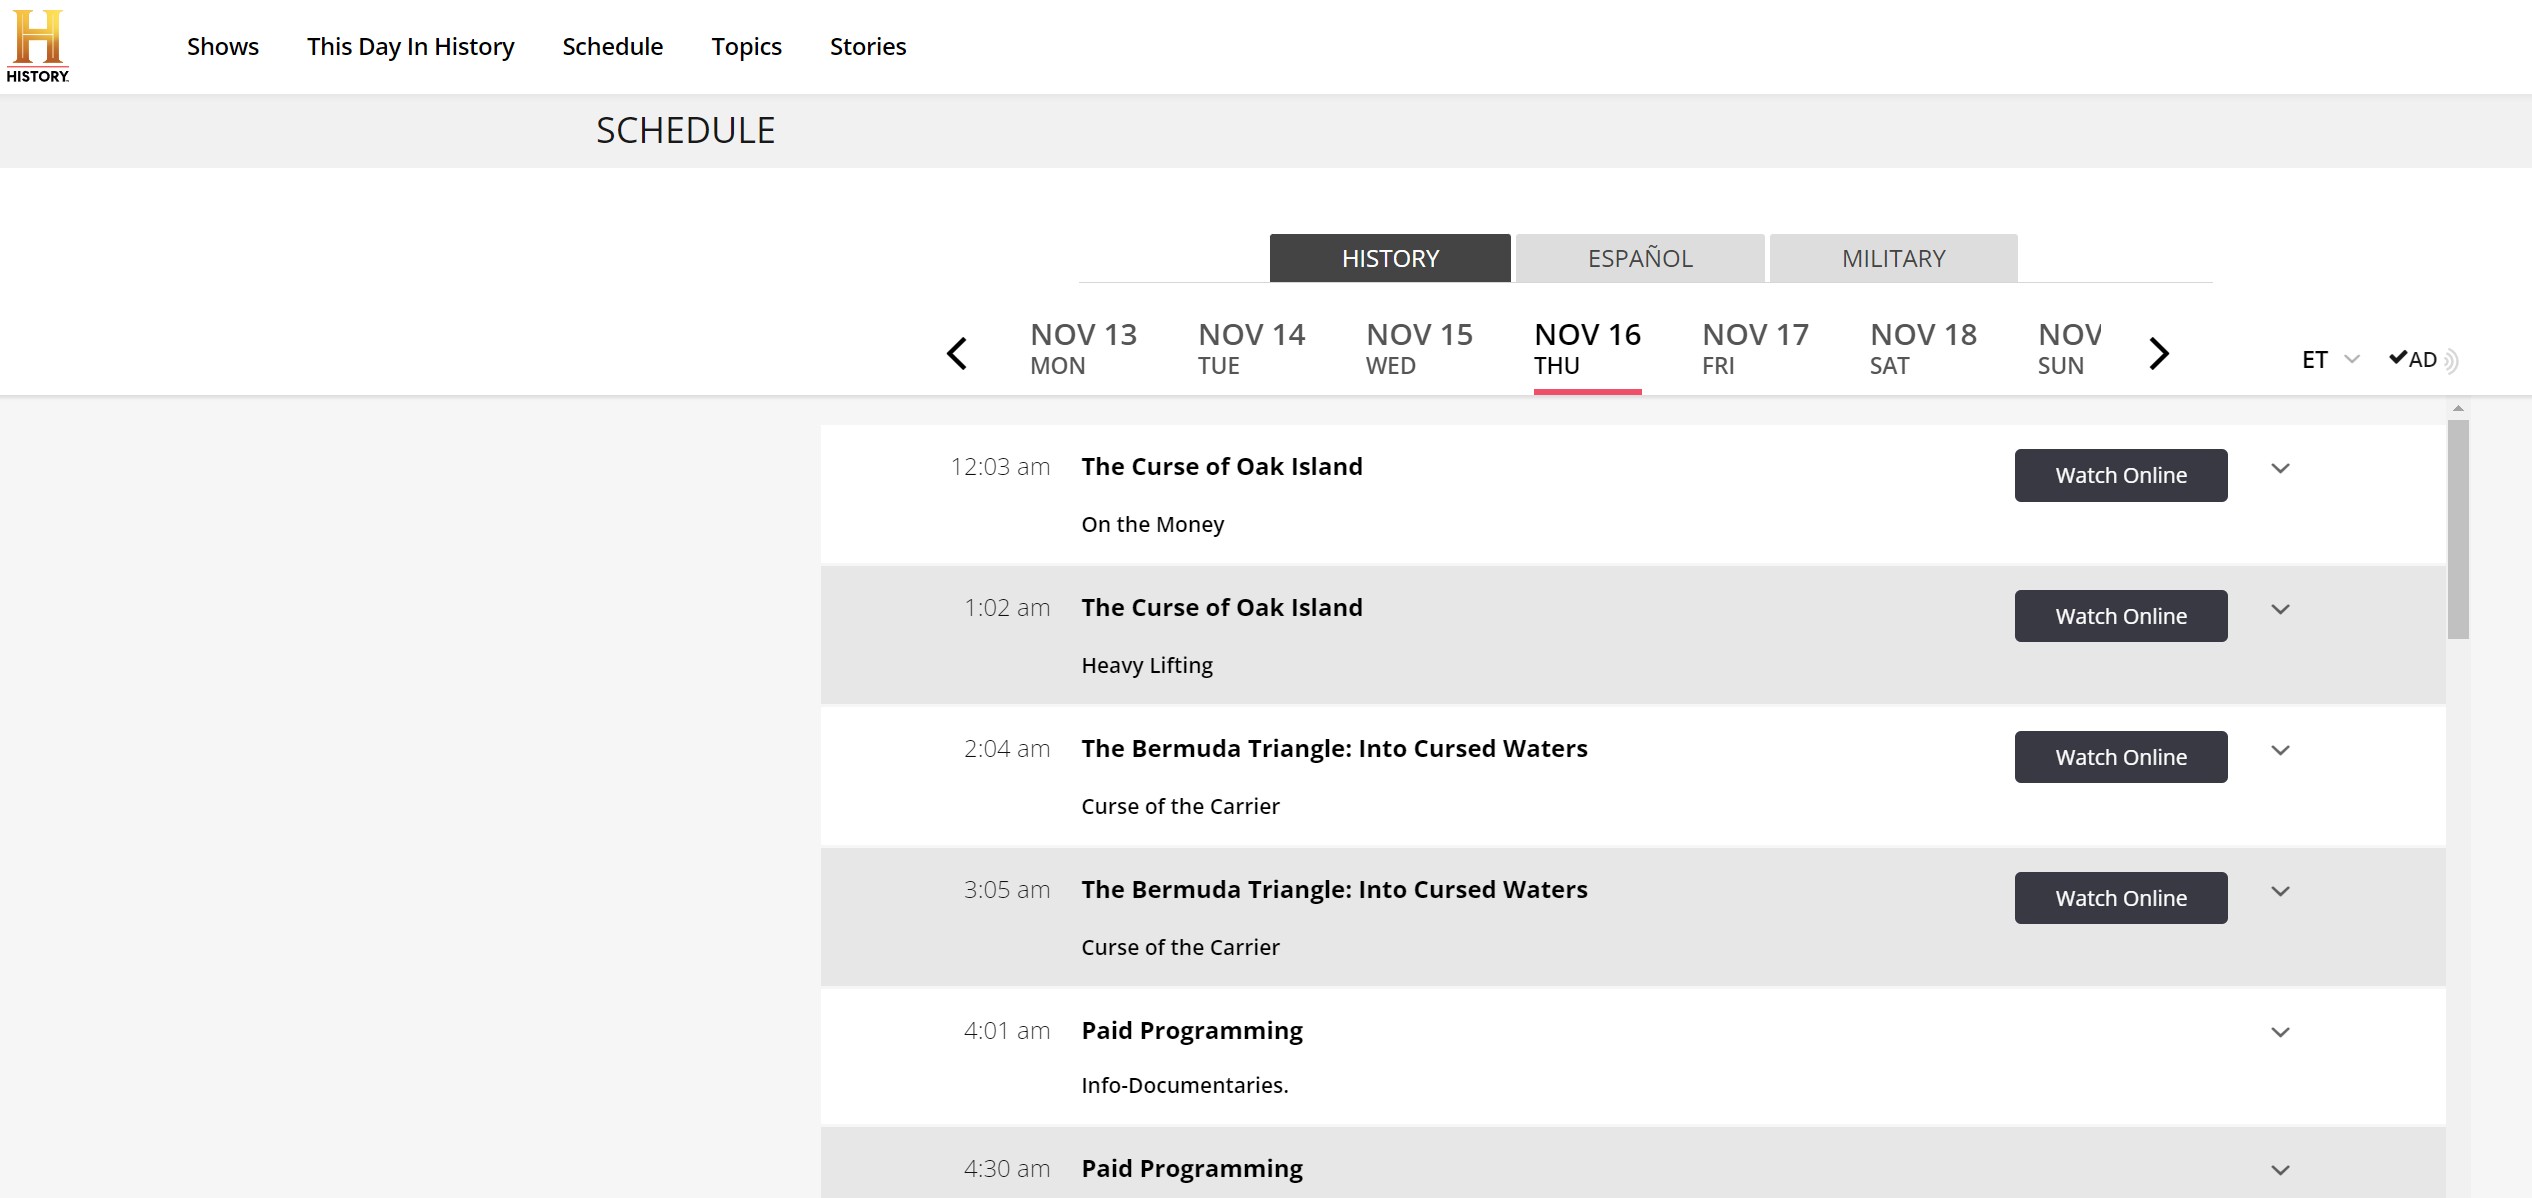Open the Stories nav item
2532x1198 pixels.
point(868,46)
